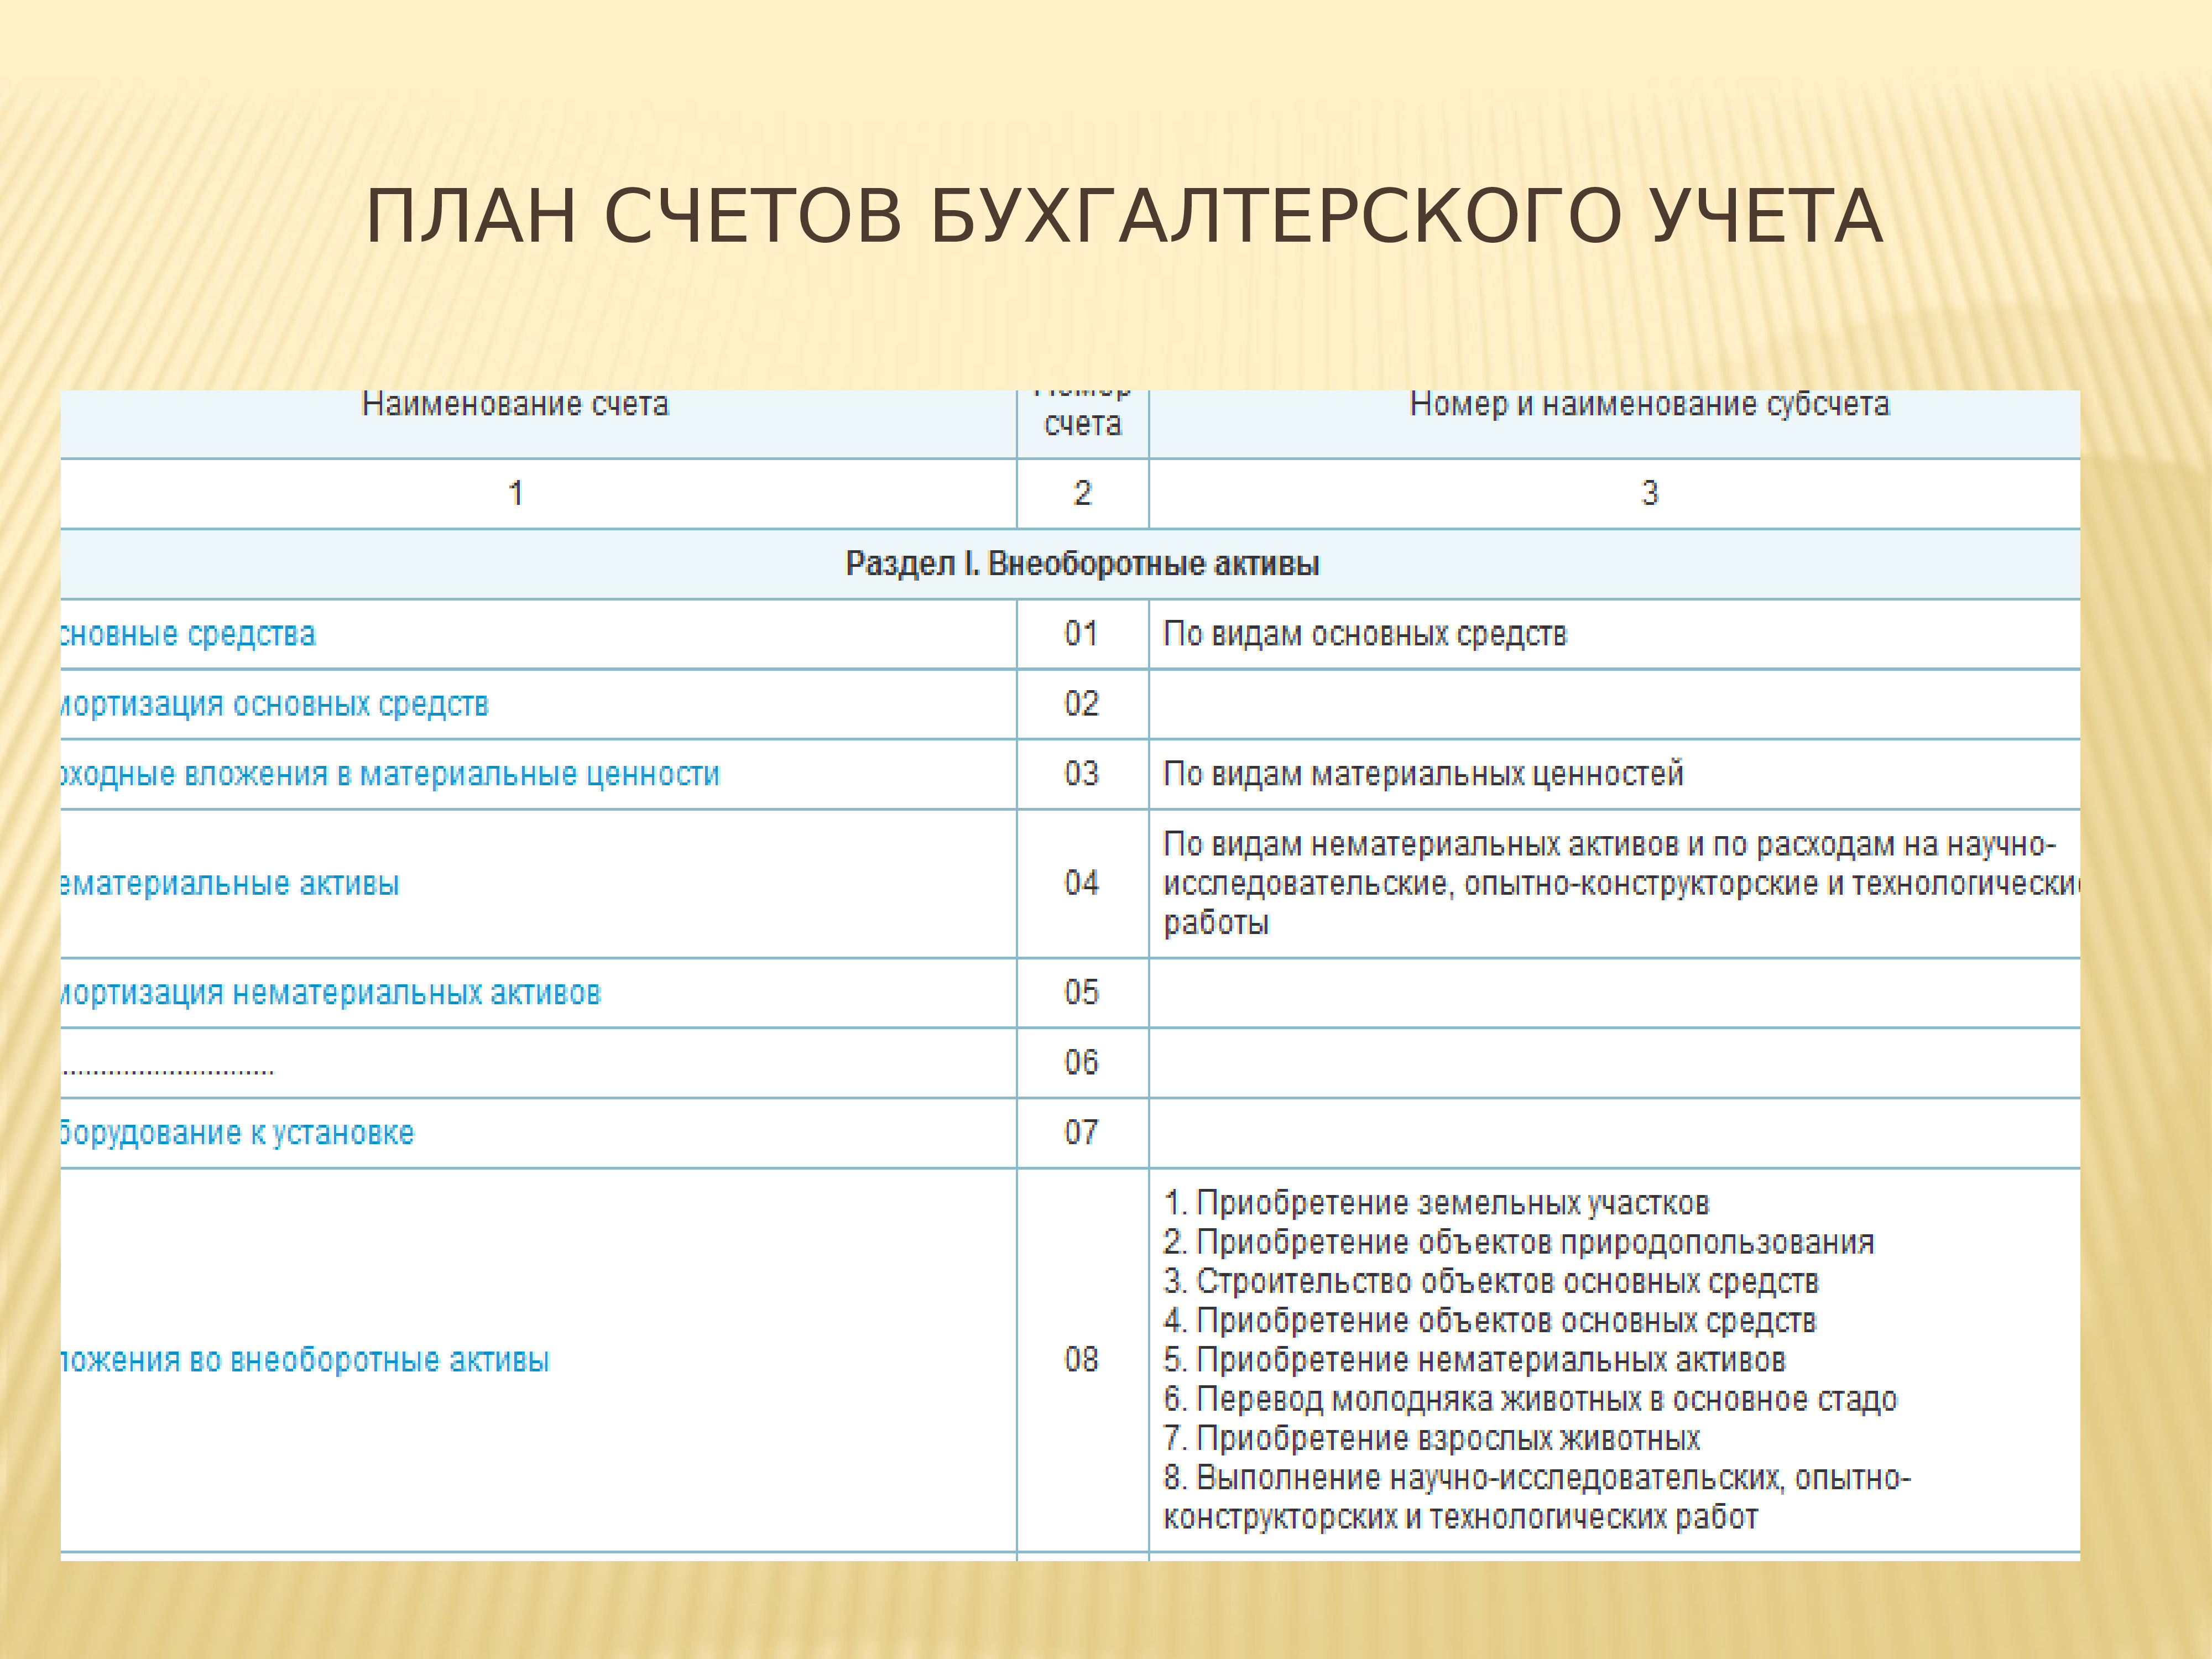Screen dimensions: 2212x1659
Task: Select account number cell 06
Action: (1082, 1062)
